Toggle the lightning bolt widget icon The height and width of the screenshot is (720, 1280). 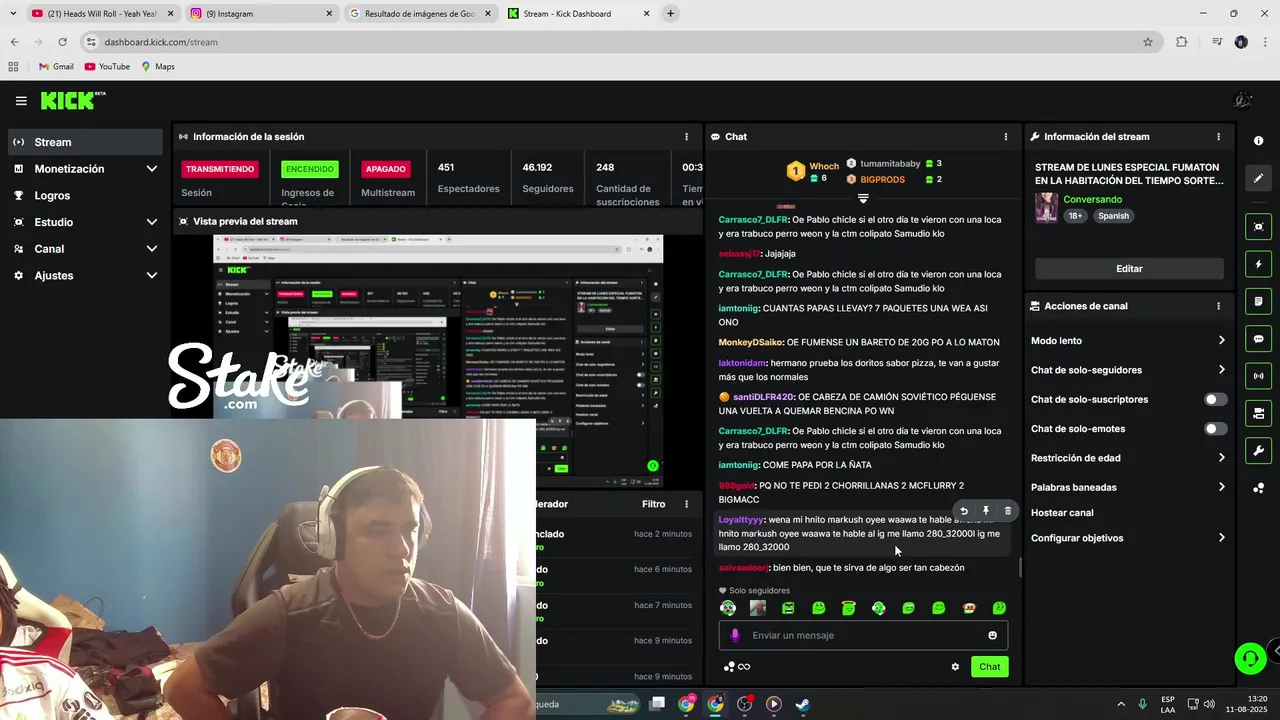1258,265
